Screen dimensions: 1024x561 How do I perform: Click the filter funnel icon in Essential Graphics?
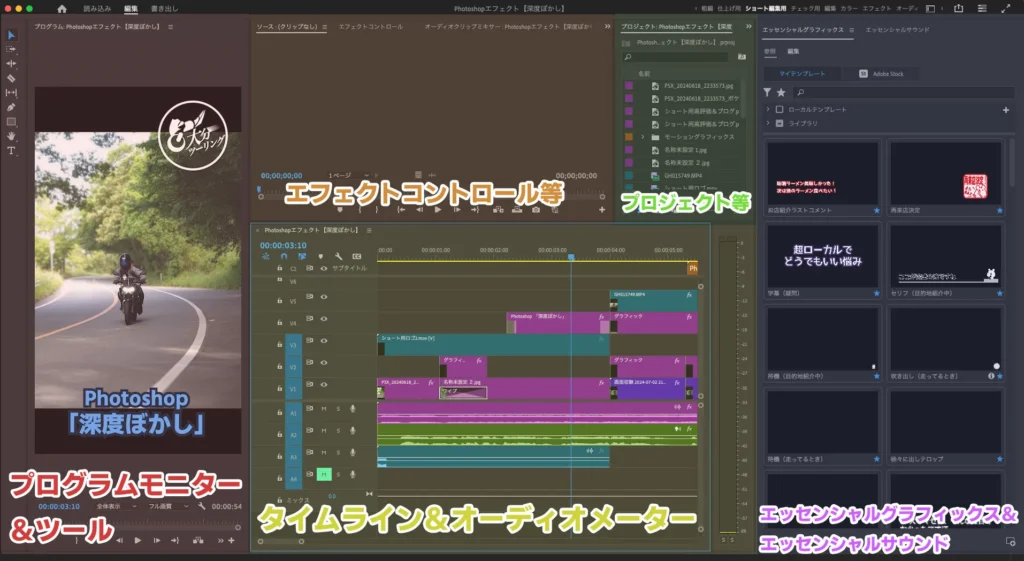tap(767, 92)
